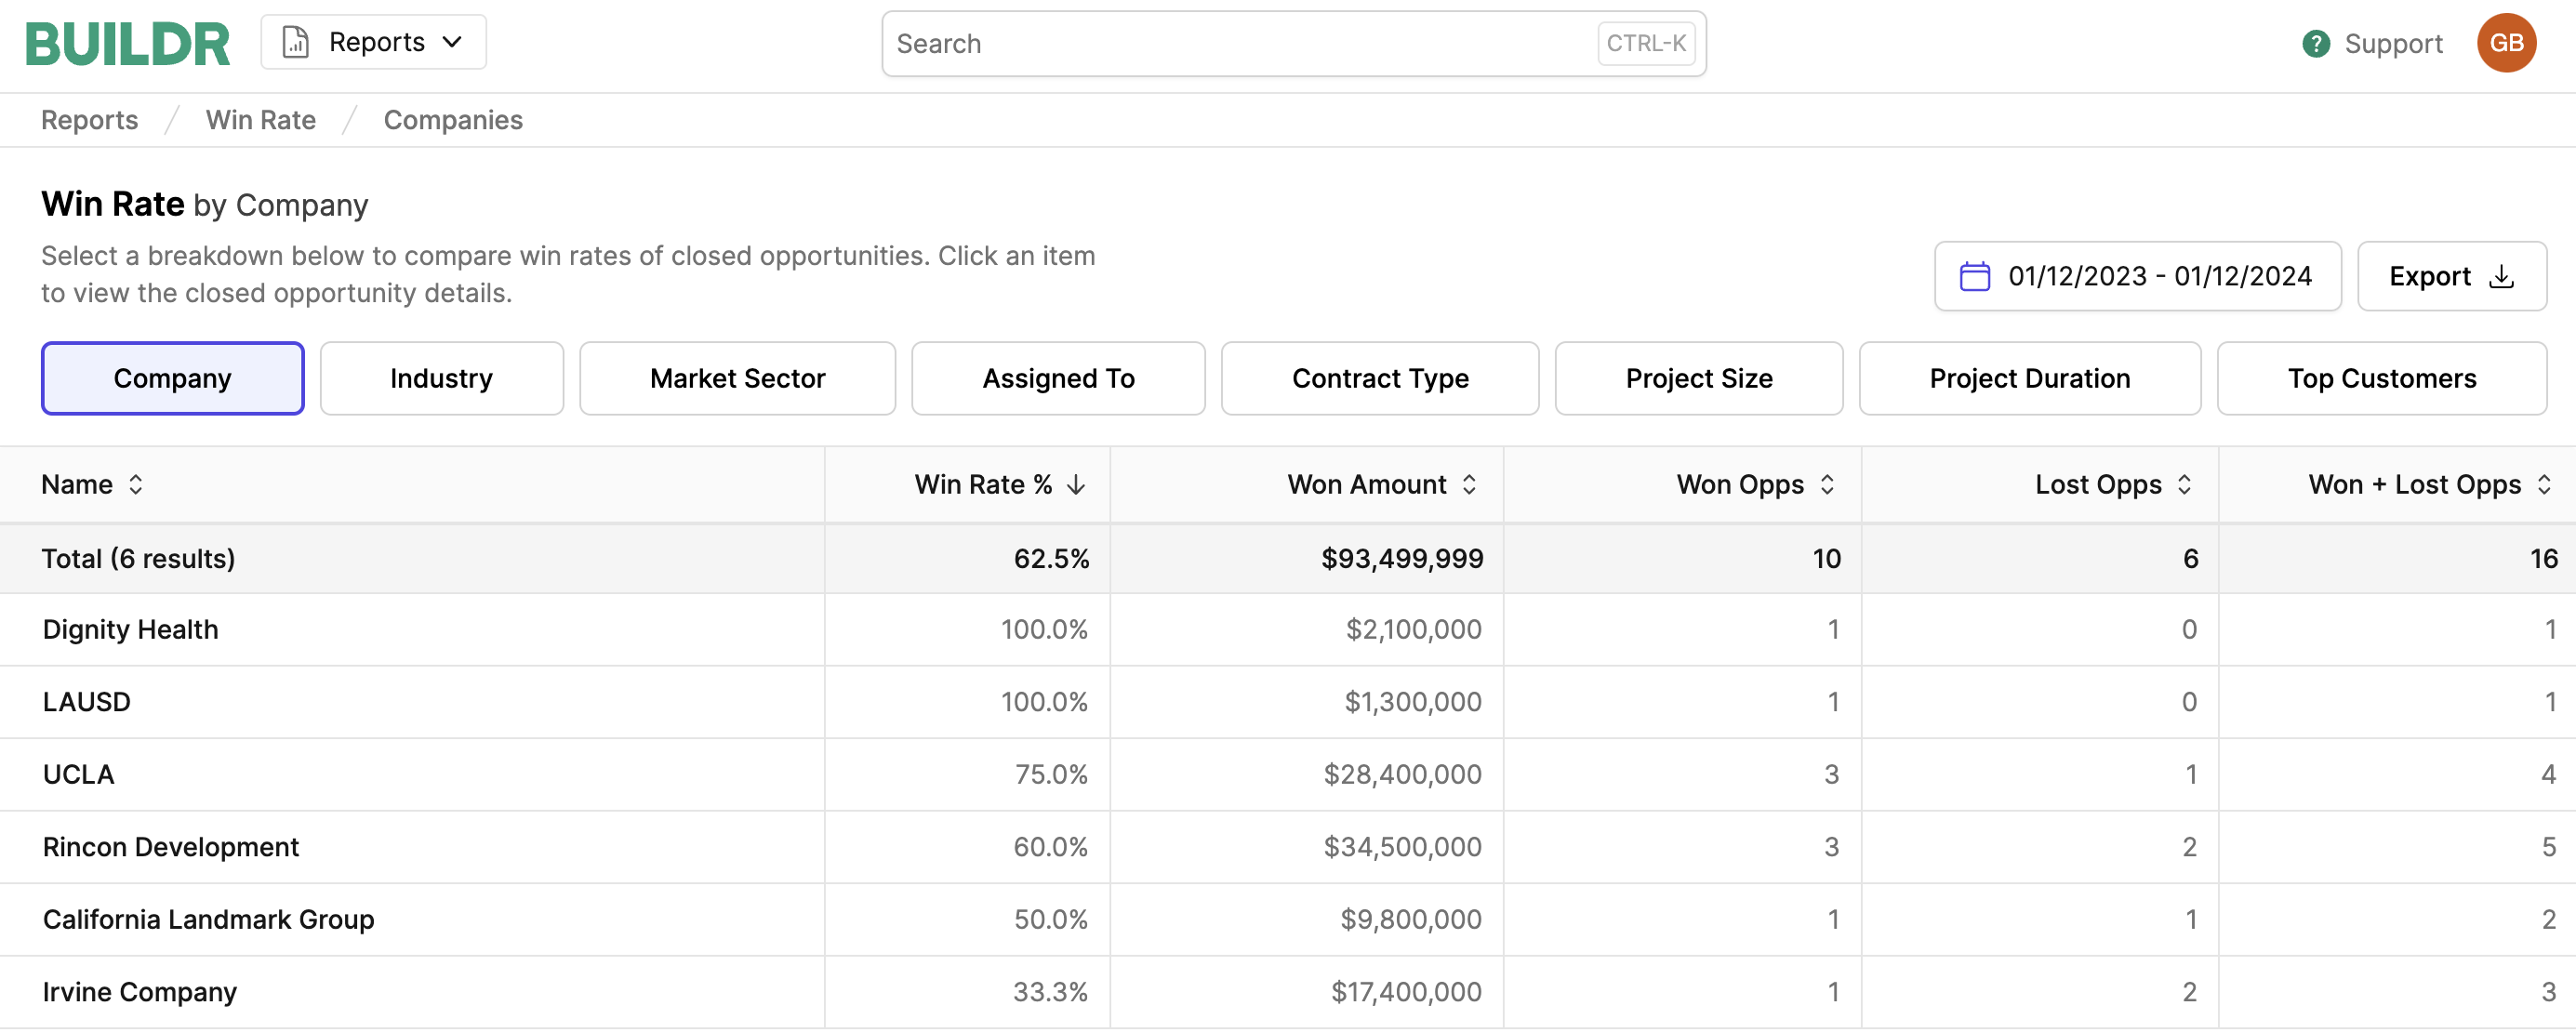Sort by Won Opps arrows icon
This screenshot has height=1032, width=2576.
(x=1827, y=485)
